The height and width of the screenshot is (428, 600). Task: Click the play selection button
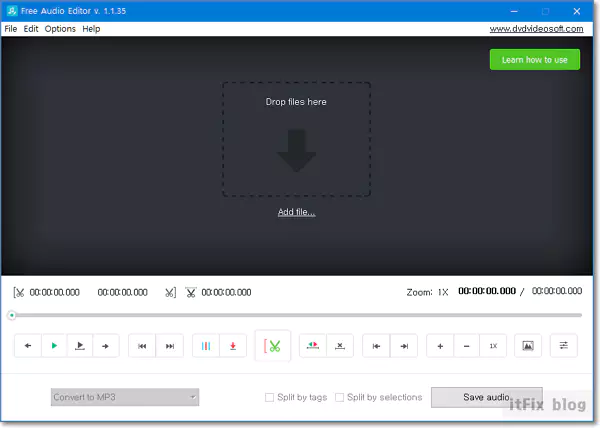click(80, 346)
